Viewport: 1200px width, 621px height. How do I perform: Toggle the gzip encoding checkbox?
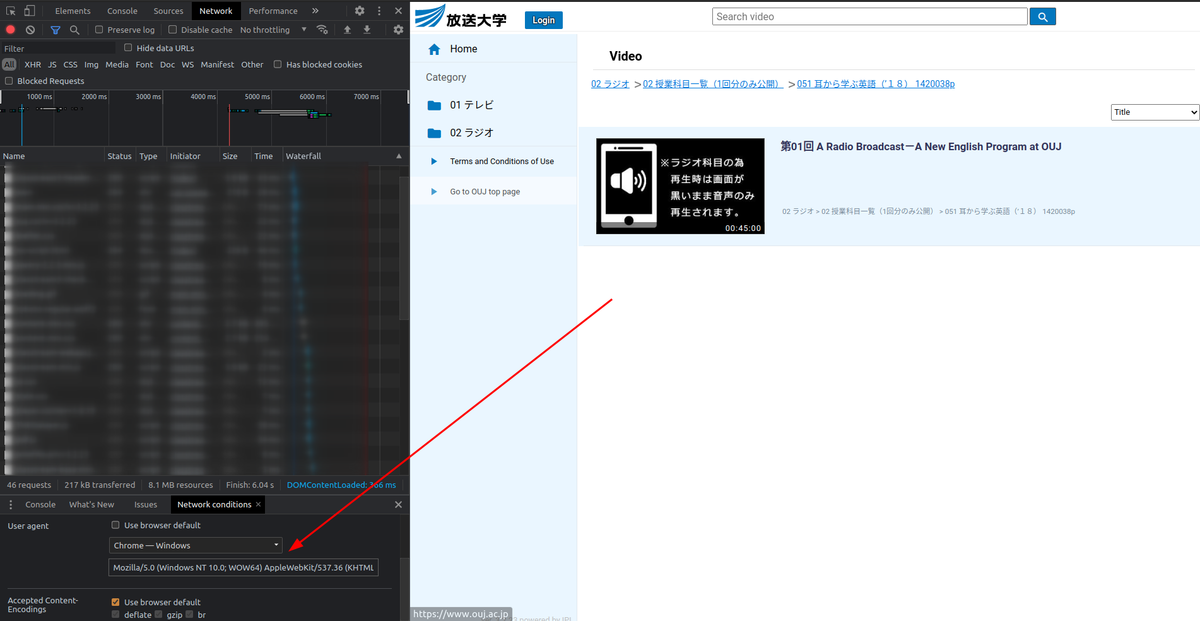coord(159,614)
